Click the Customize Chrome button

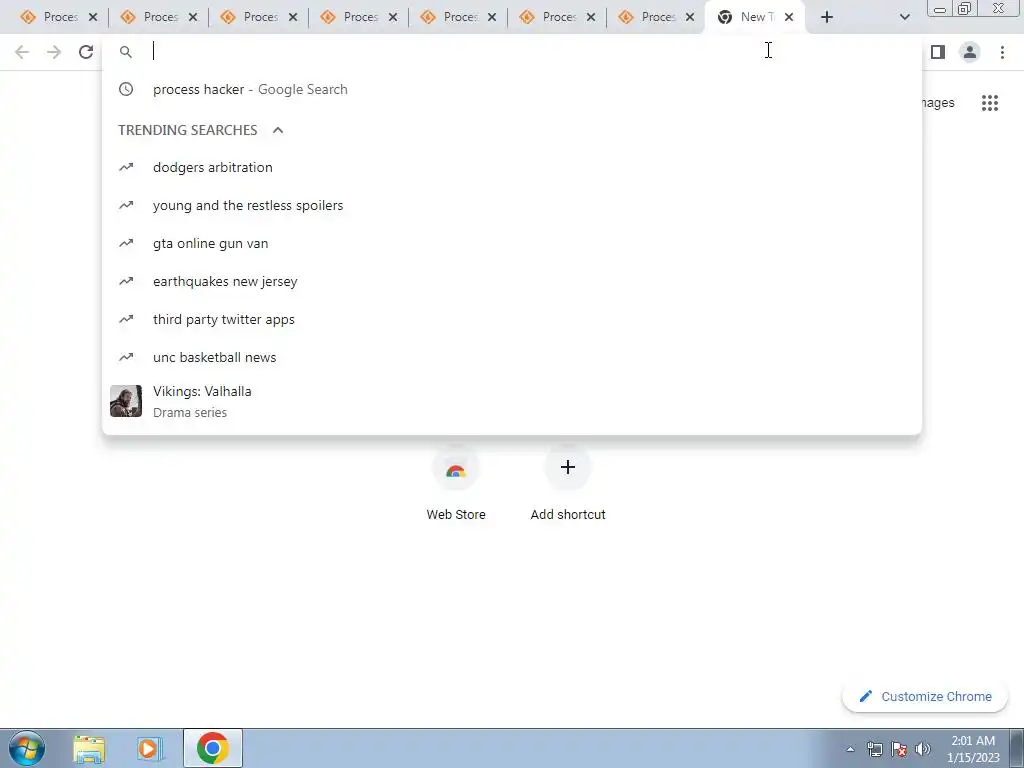(x=925, y=696)
